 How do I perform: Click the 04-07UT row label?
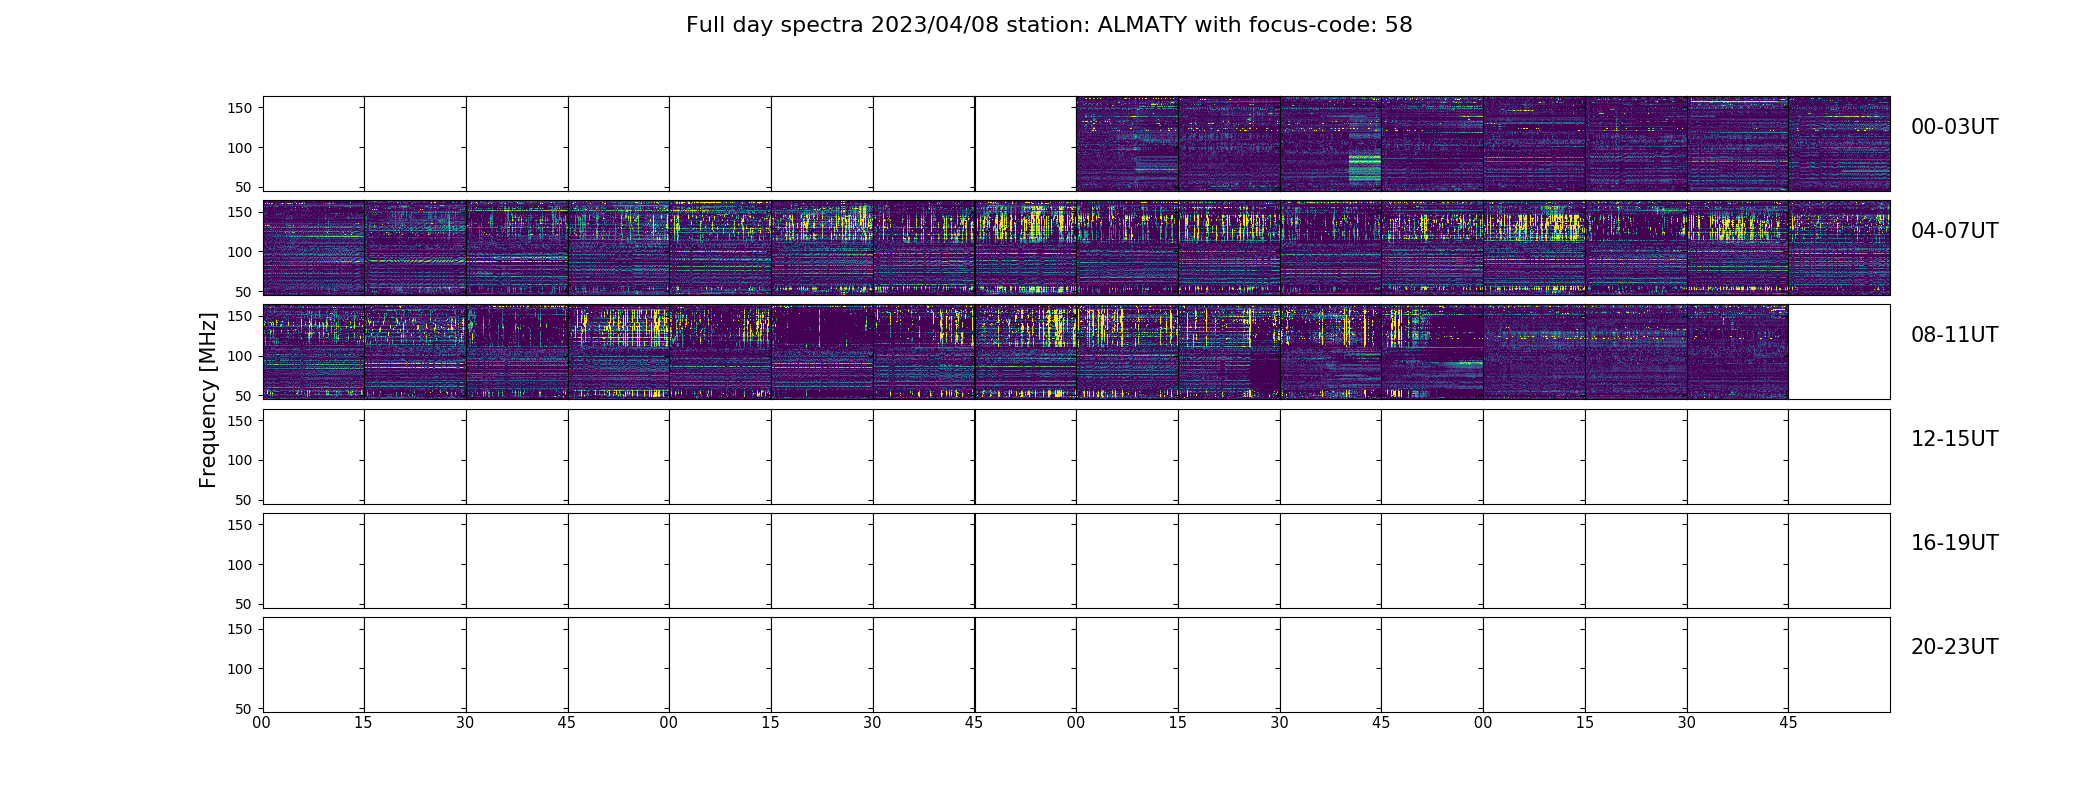click(x=1954, y=231)
